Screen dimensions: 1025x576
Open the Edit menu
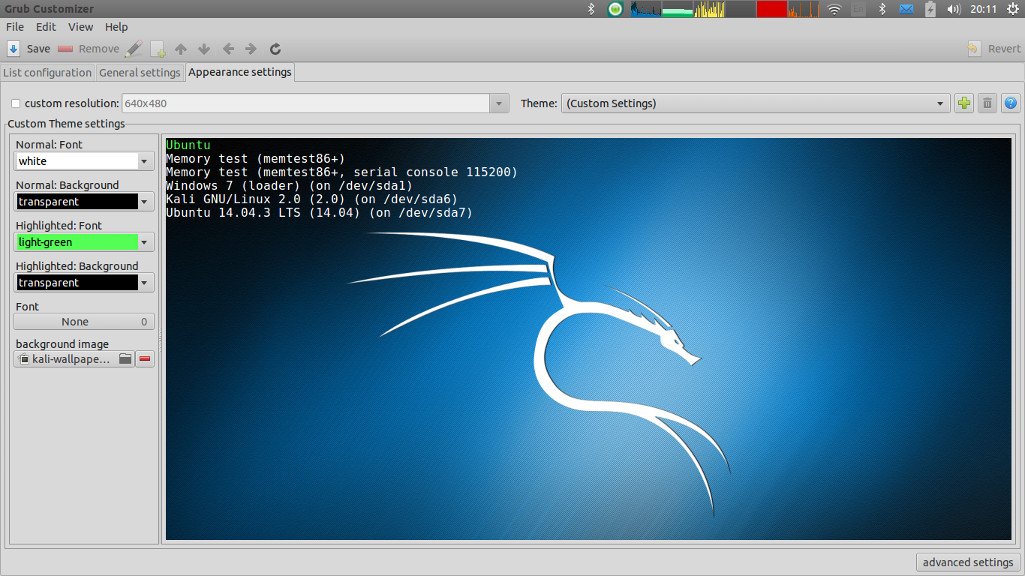pyautogui.click(x=46, y=27)
